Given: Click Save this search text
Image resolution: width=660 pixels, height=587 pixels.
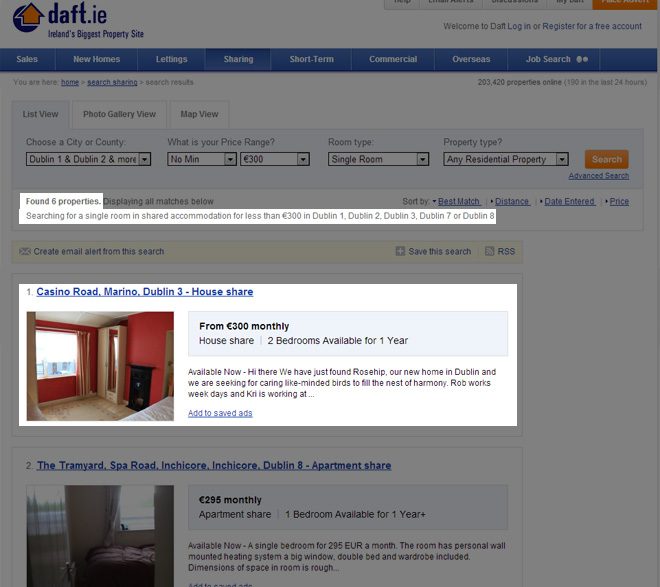Looking at the screenshot, I should click(440, 252).
